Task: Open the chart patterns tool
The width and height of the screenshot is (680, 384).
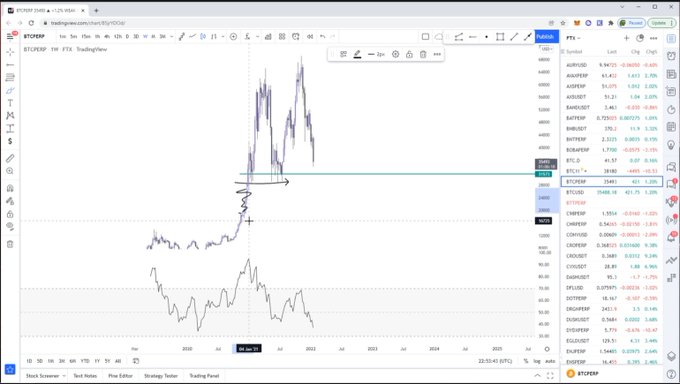Action: 10,115
